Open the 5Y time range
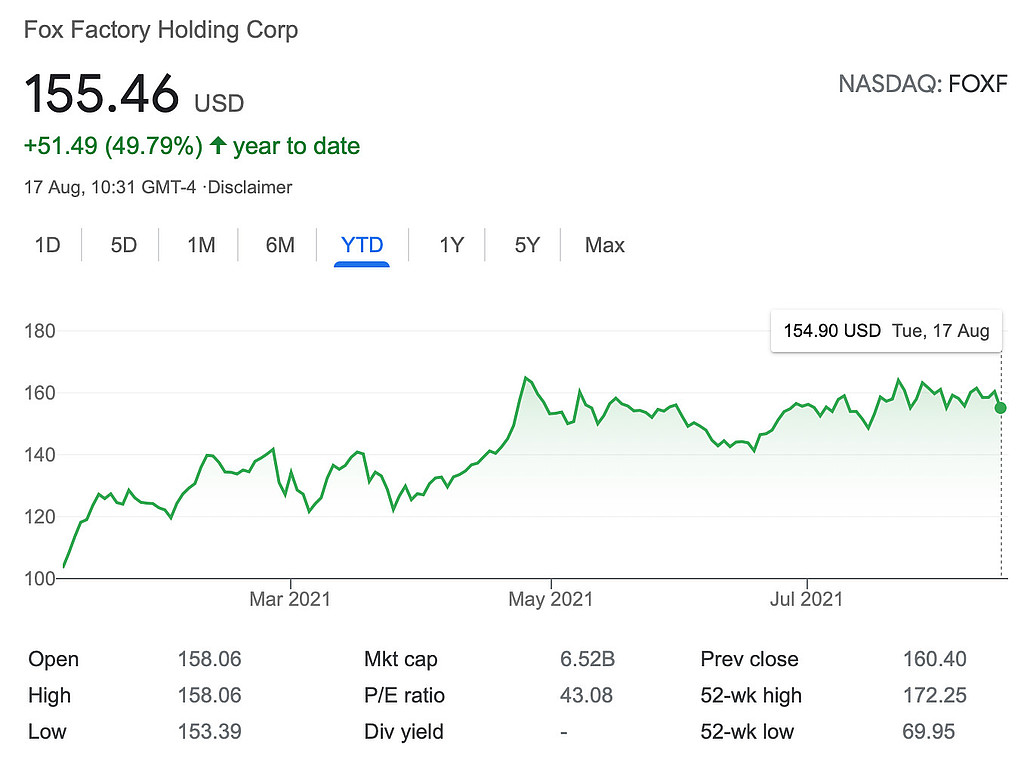 point(527,245)
